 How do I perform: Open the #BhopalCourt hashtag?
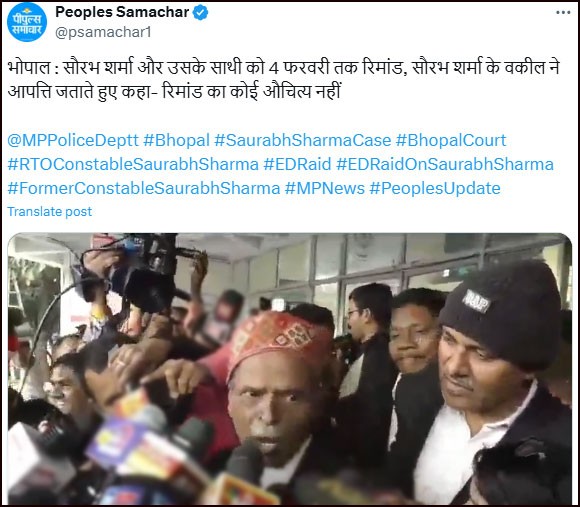click(x=451, y=141)
